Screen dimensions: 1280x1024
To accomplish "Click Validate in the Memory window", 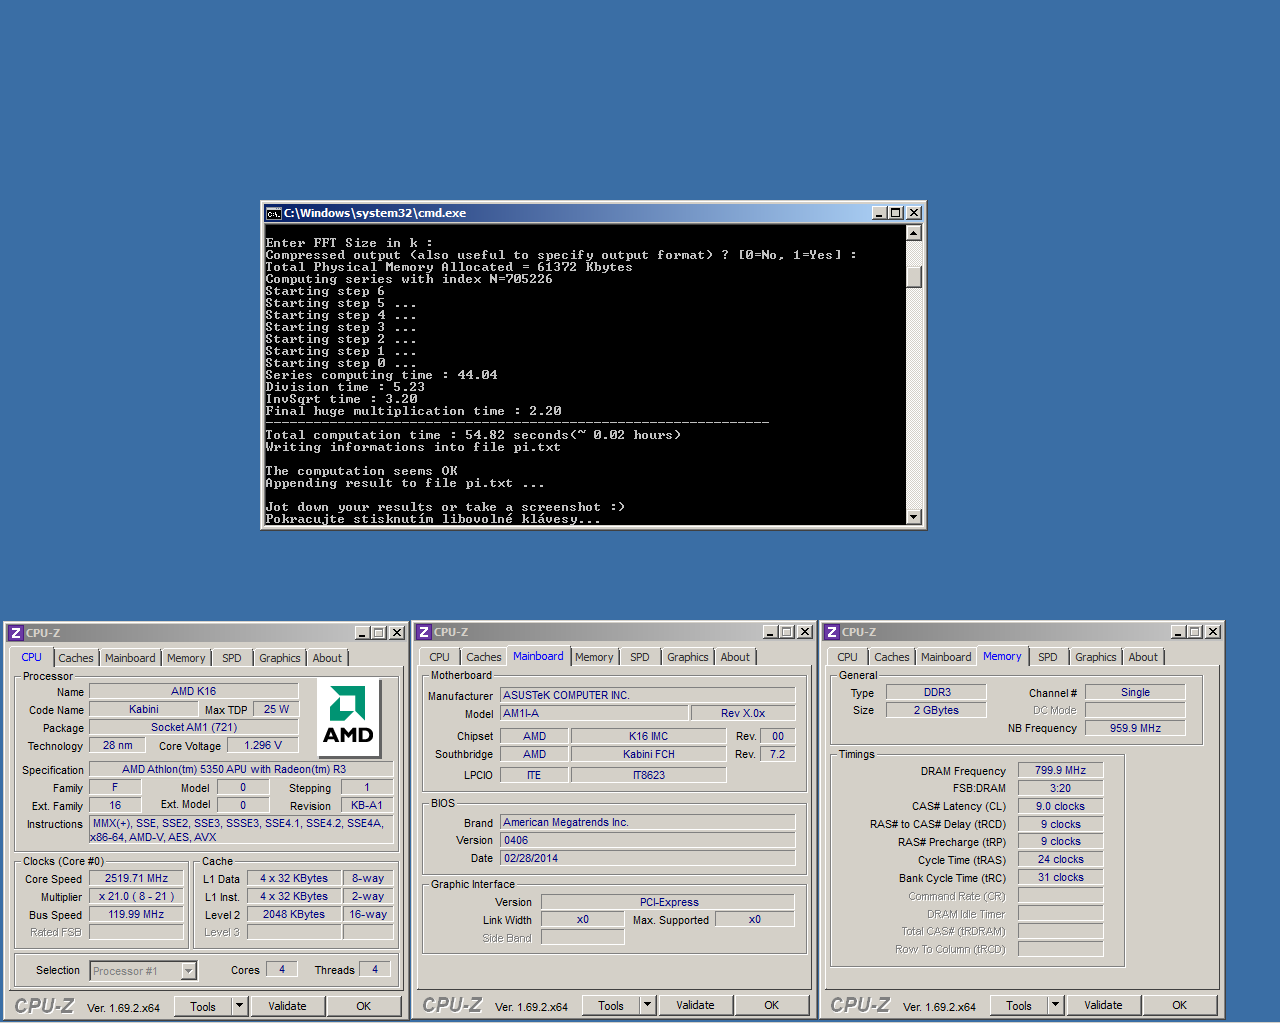I will click(x=1103, y=1005).
